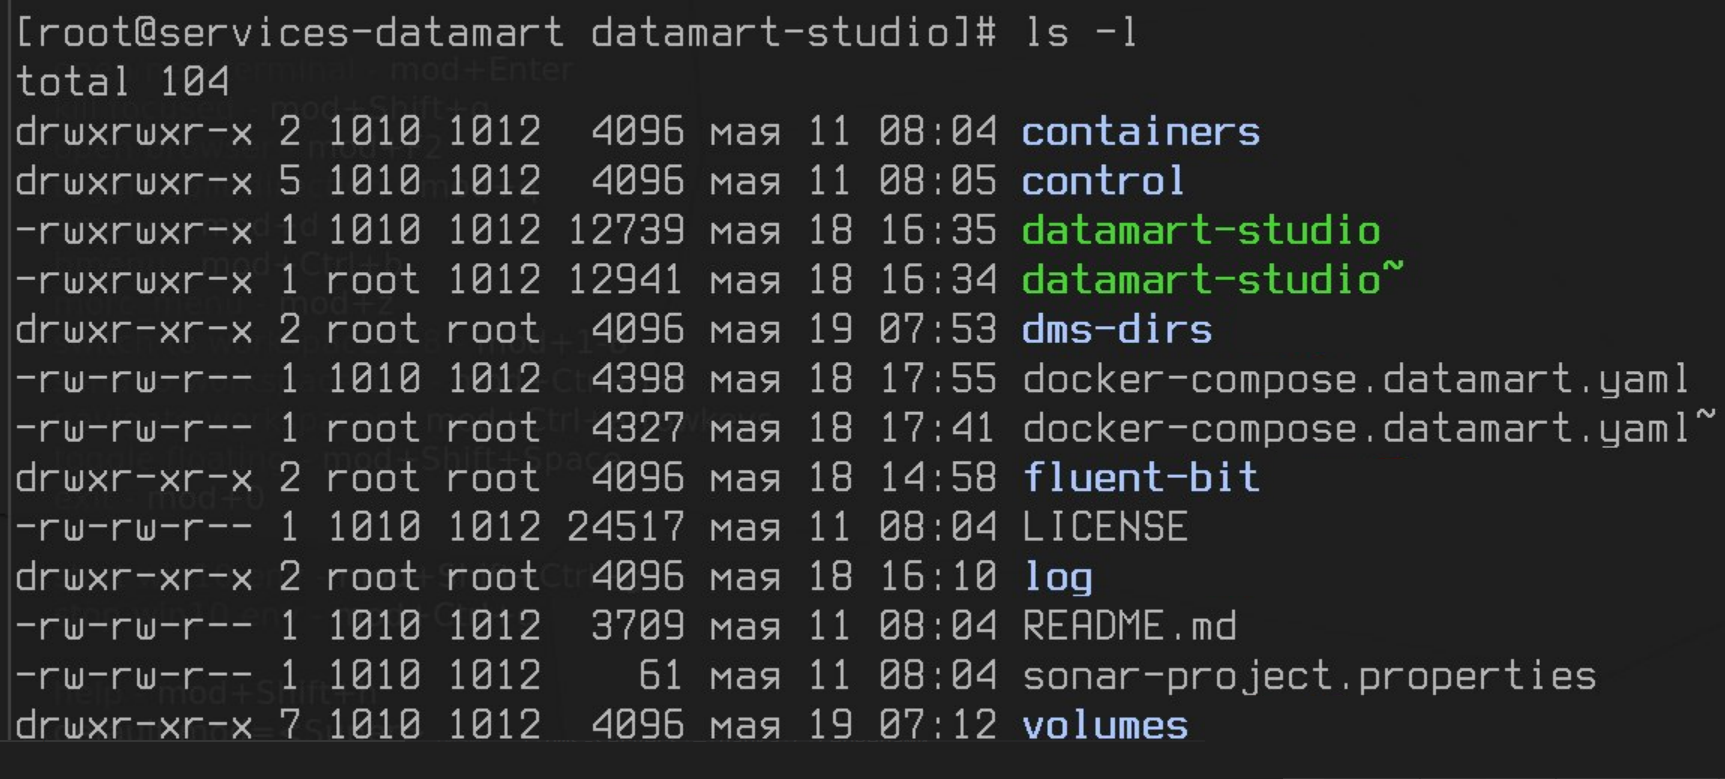Click the 12941 size of datamart-studio~
Screen dimensions: 1725x779
click(x=625, y=280)
